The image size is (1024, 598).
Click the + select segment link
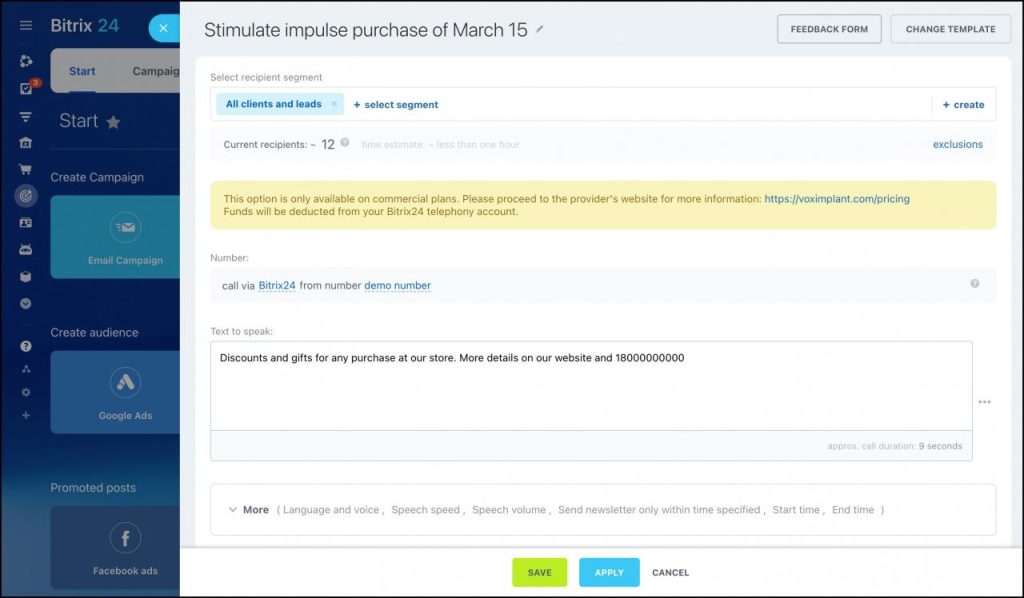point(396,104)
